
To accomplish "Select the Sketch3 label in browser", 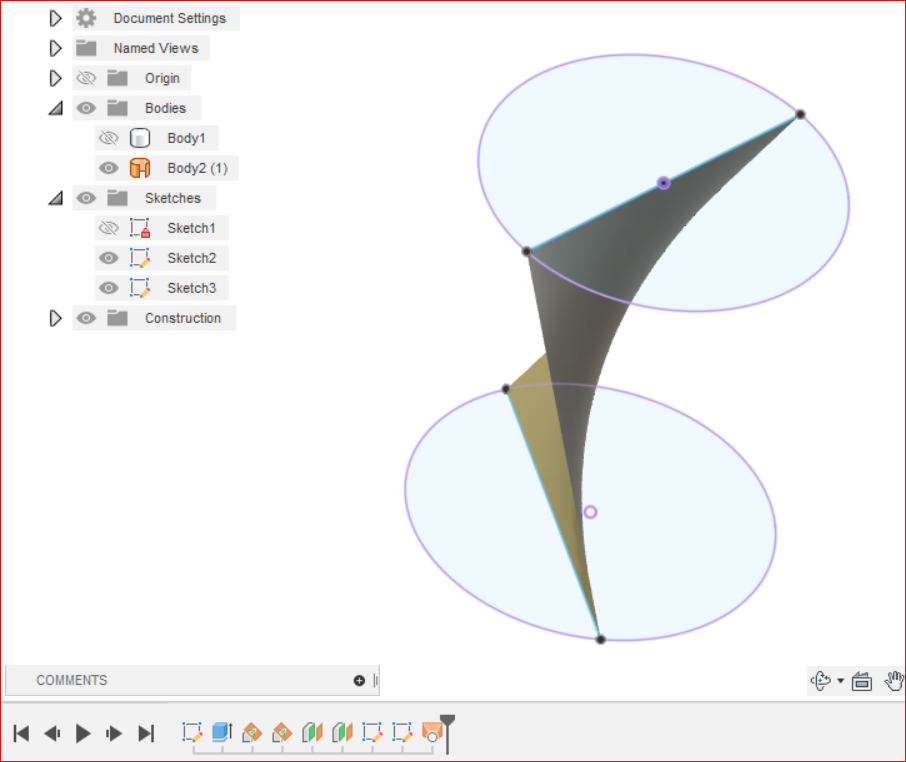I will [x=191, y=288].
